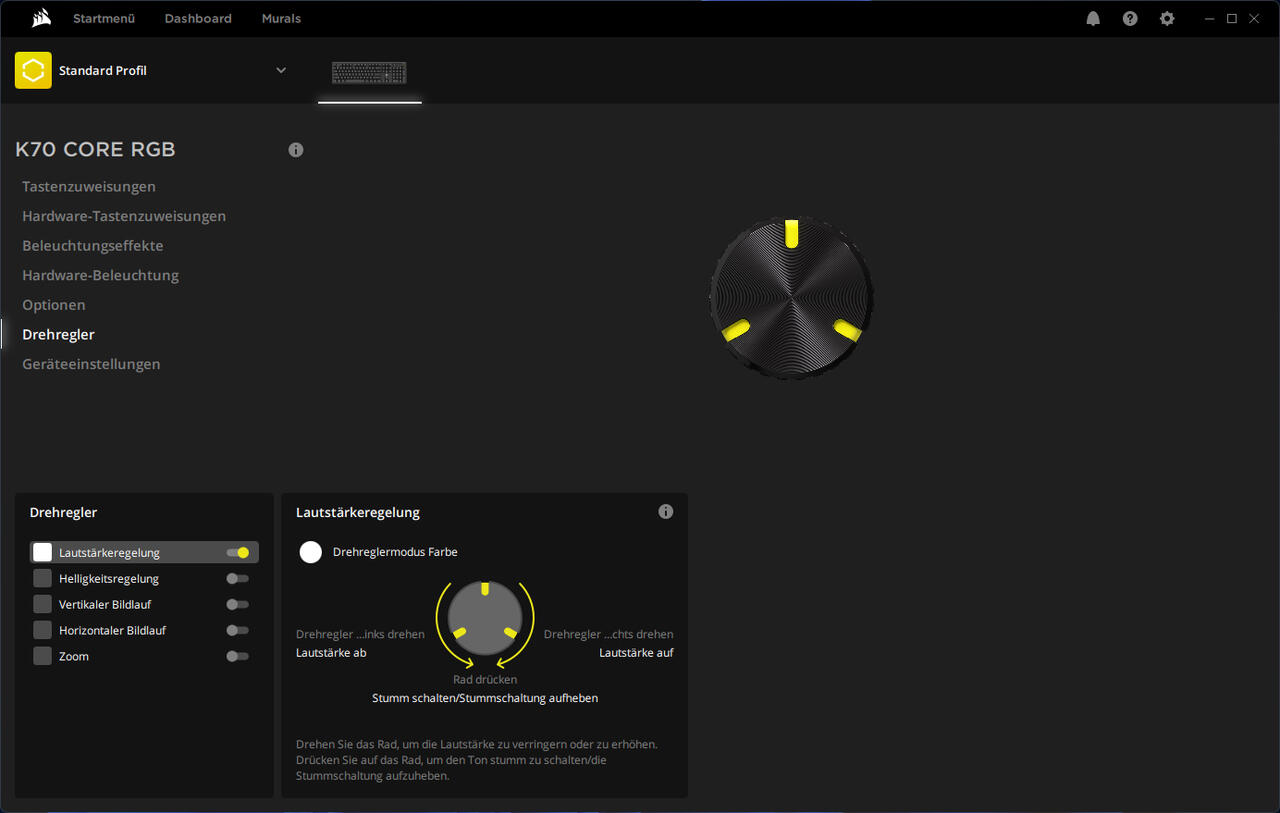Click the Vertikaler Bildlauf mode square icon
This screenshot has width=1280, height=813.
tap(42, 604)
